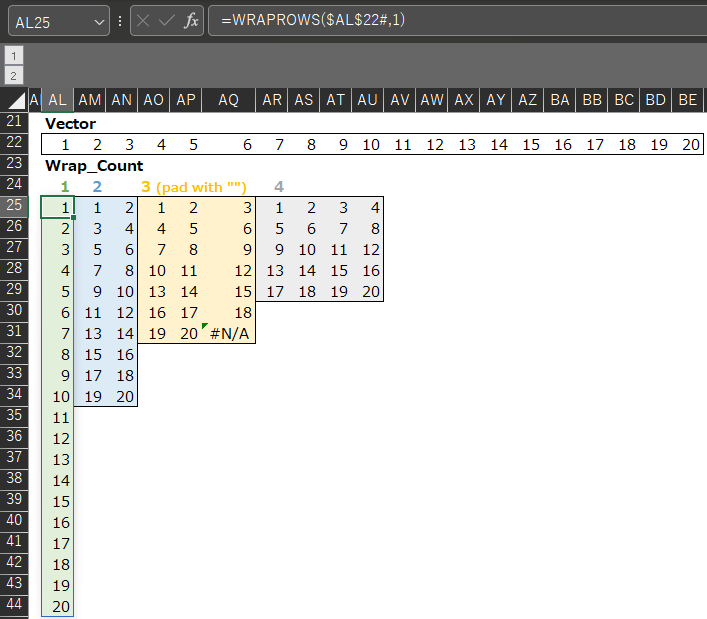Select column header BD
Image resolution: width=707 pixels, height=619 pixels.
(656, 100)
